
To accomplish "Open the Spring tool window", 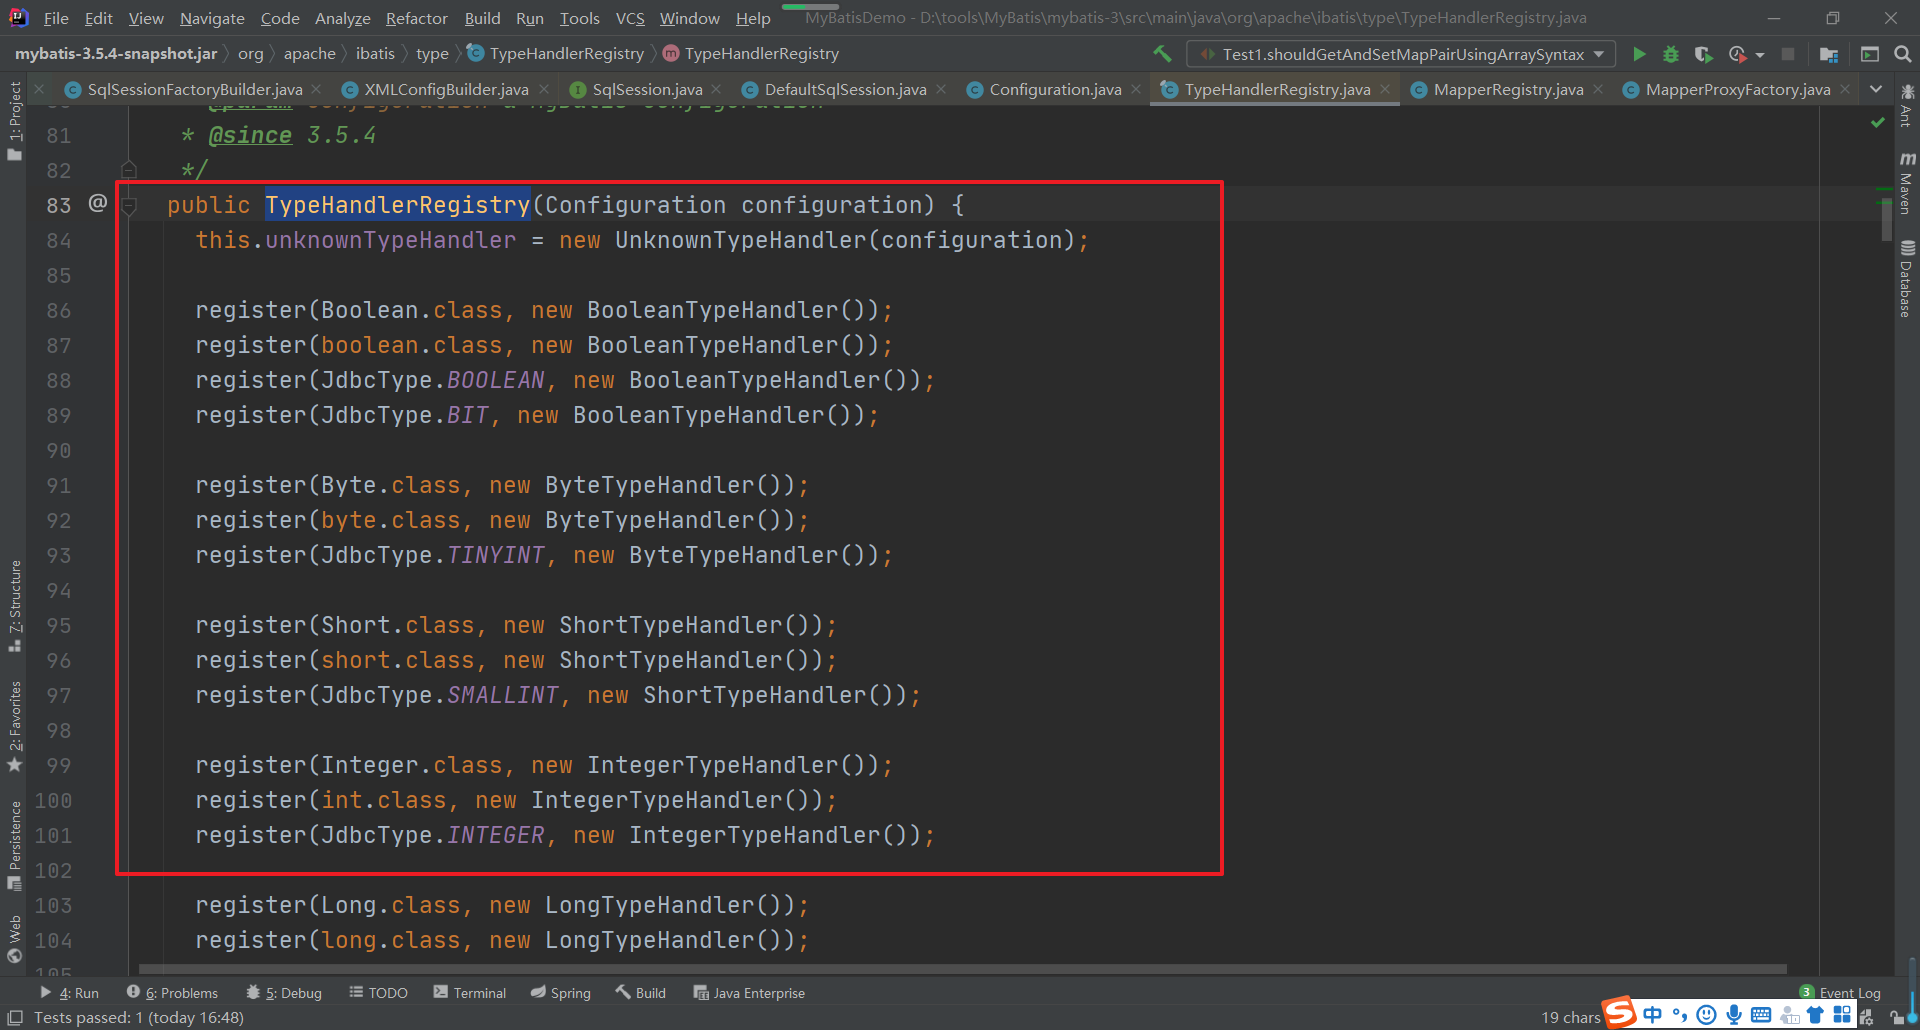I will point(560,993).
